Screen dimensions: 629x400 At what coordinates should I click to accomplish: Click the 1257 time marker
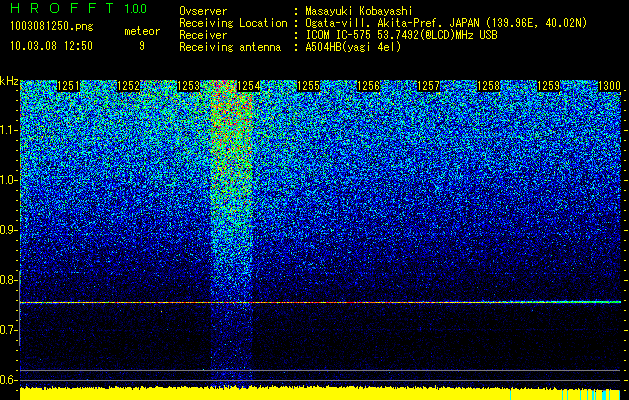coord(429,86)
